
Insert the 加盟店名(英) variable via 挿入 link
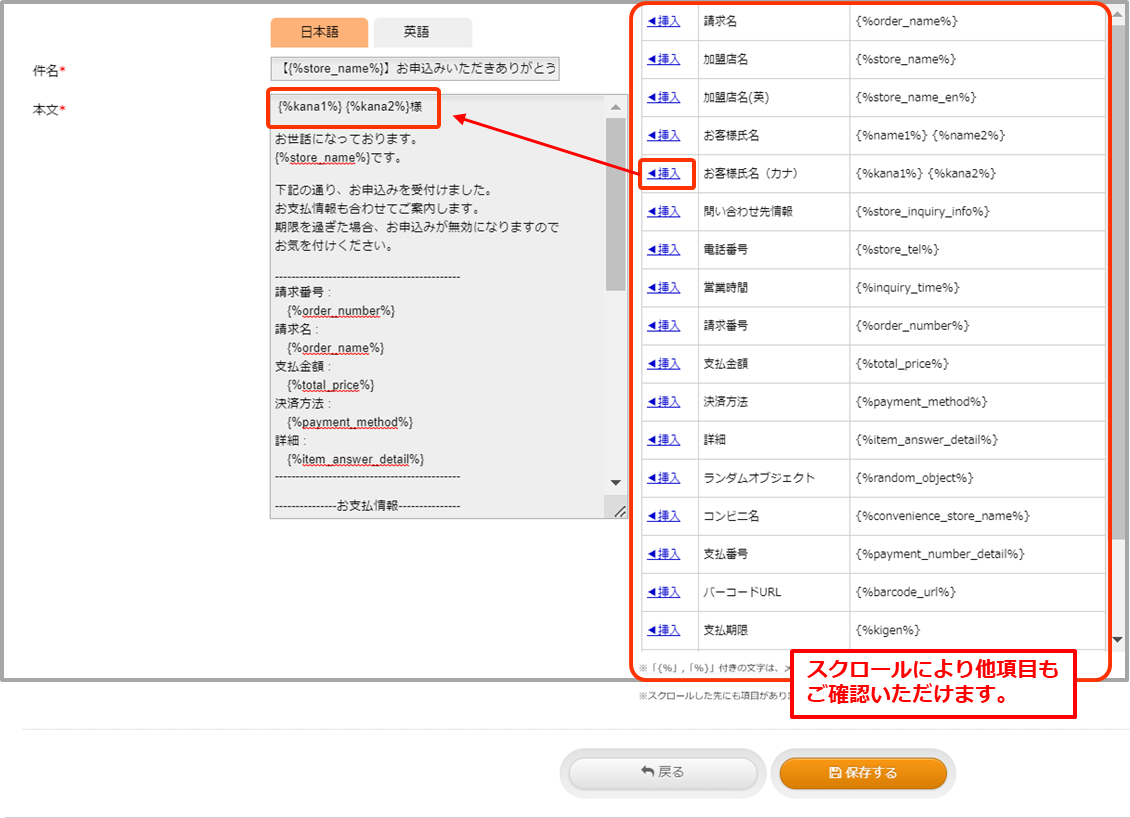664,97
